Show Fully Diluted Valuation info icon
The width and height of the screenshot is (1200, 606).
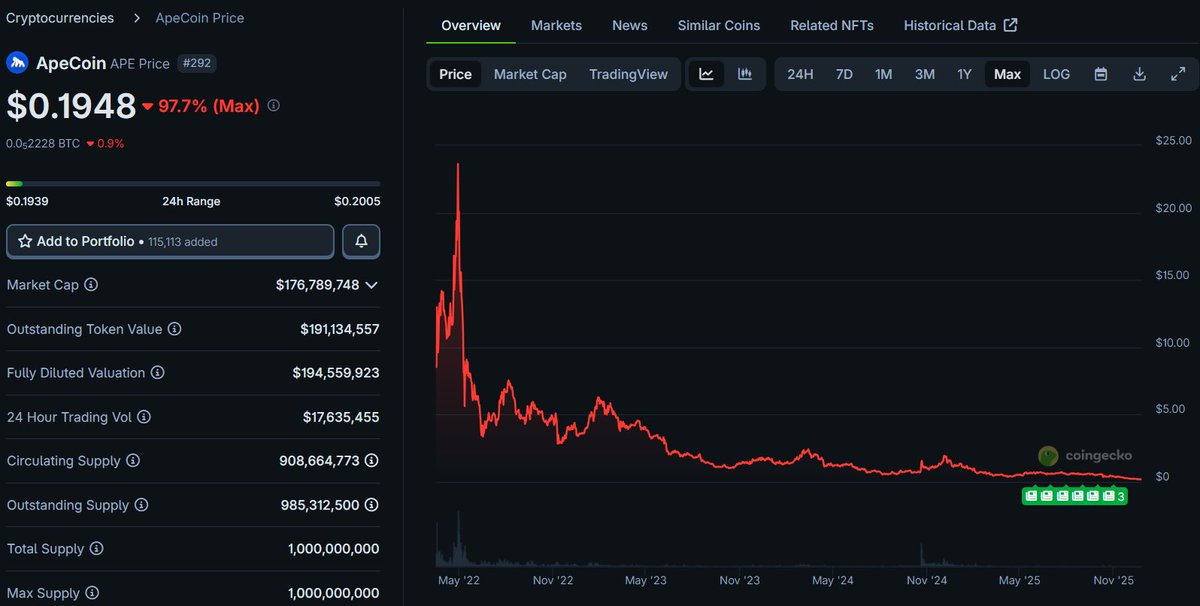[157, 373]
